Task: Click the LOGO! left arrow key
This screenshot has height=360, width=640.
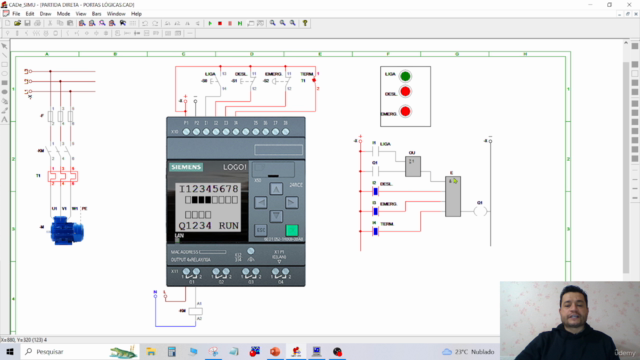Action: pos(261,202)
